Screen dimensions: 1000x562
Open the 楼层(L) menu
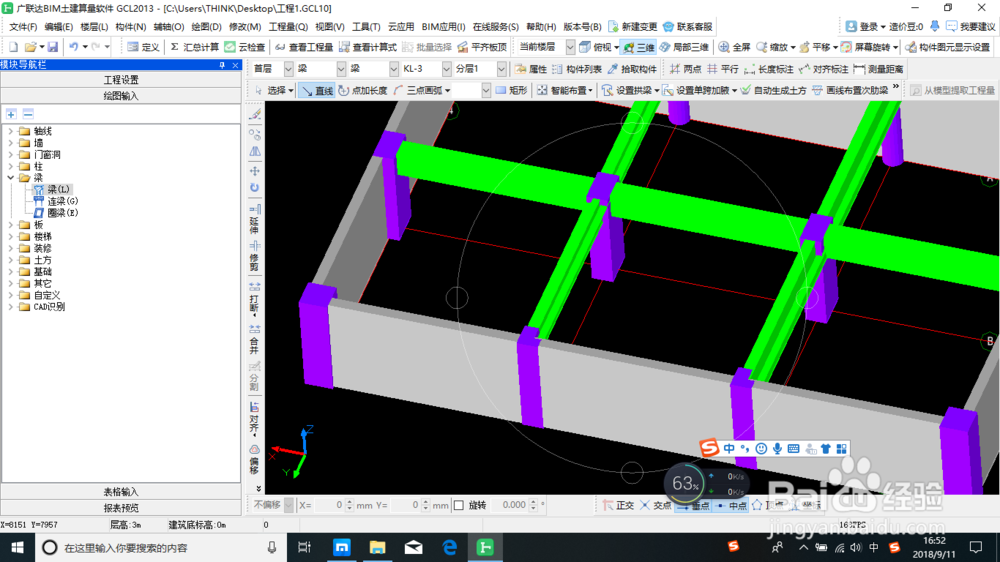click(x=94, y=27)
